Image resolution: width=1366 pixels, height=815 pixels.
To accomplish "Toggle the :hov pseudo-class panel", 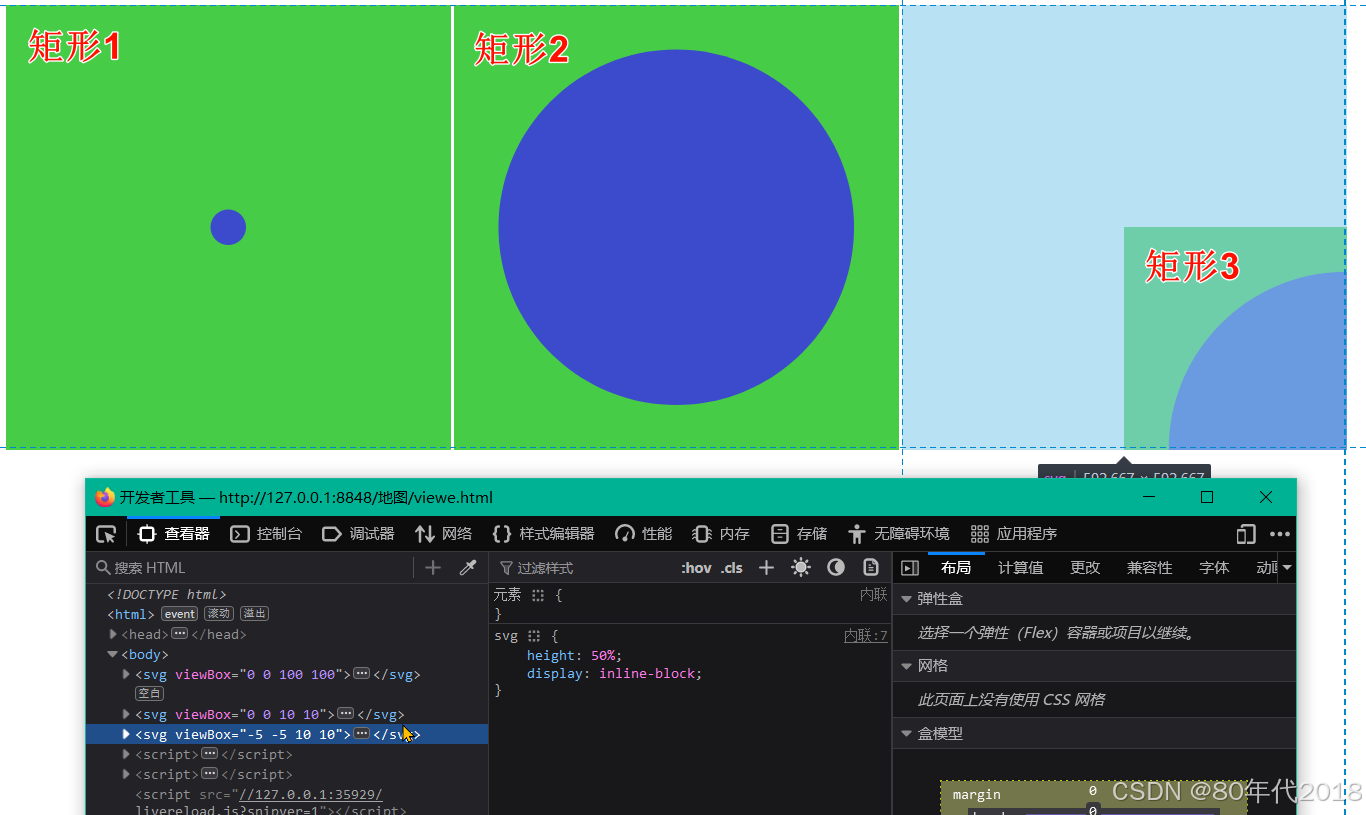I will pos(696,568).
